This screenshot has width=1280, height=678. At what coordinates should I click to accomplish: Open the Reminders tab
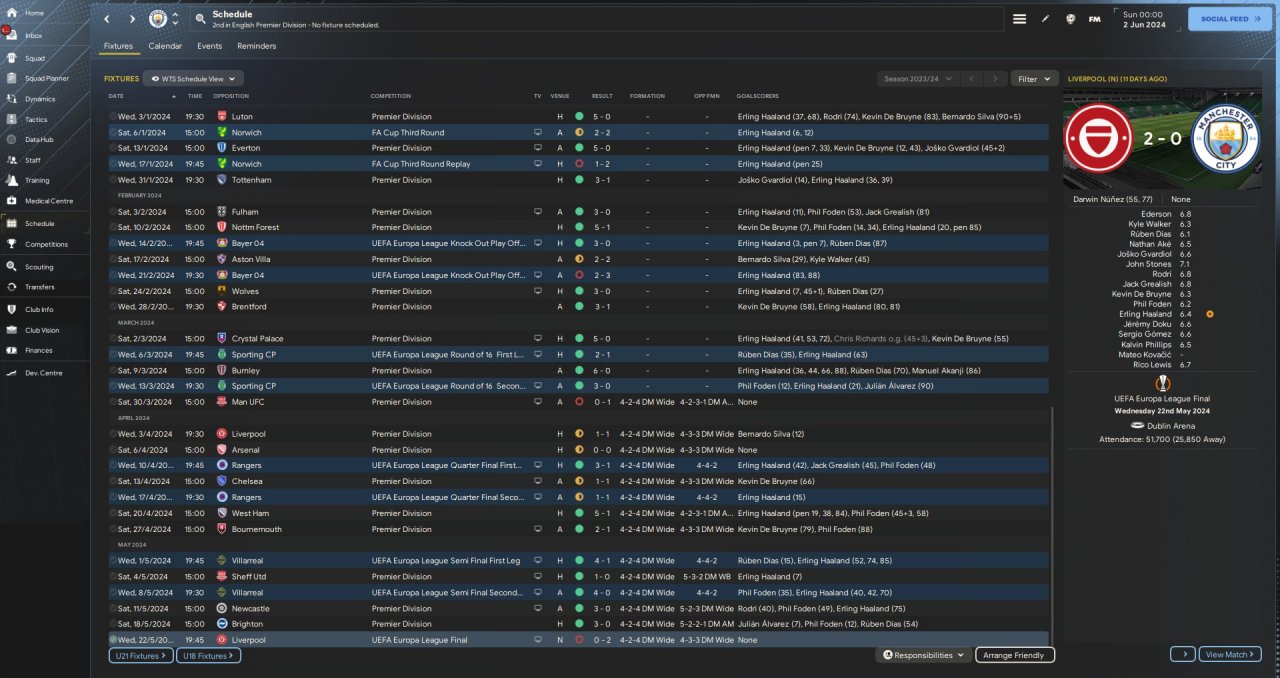257,46
